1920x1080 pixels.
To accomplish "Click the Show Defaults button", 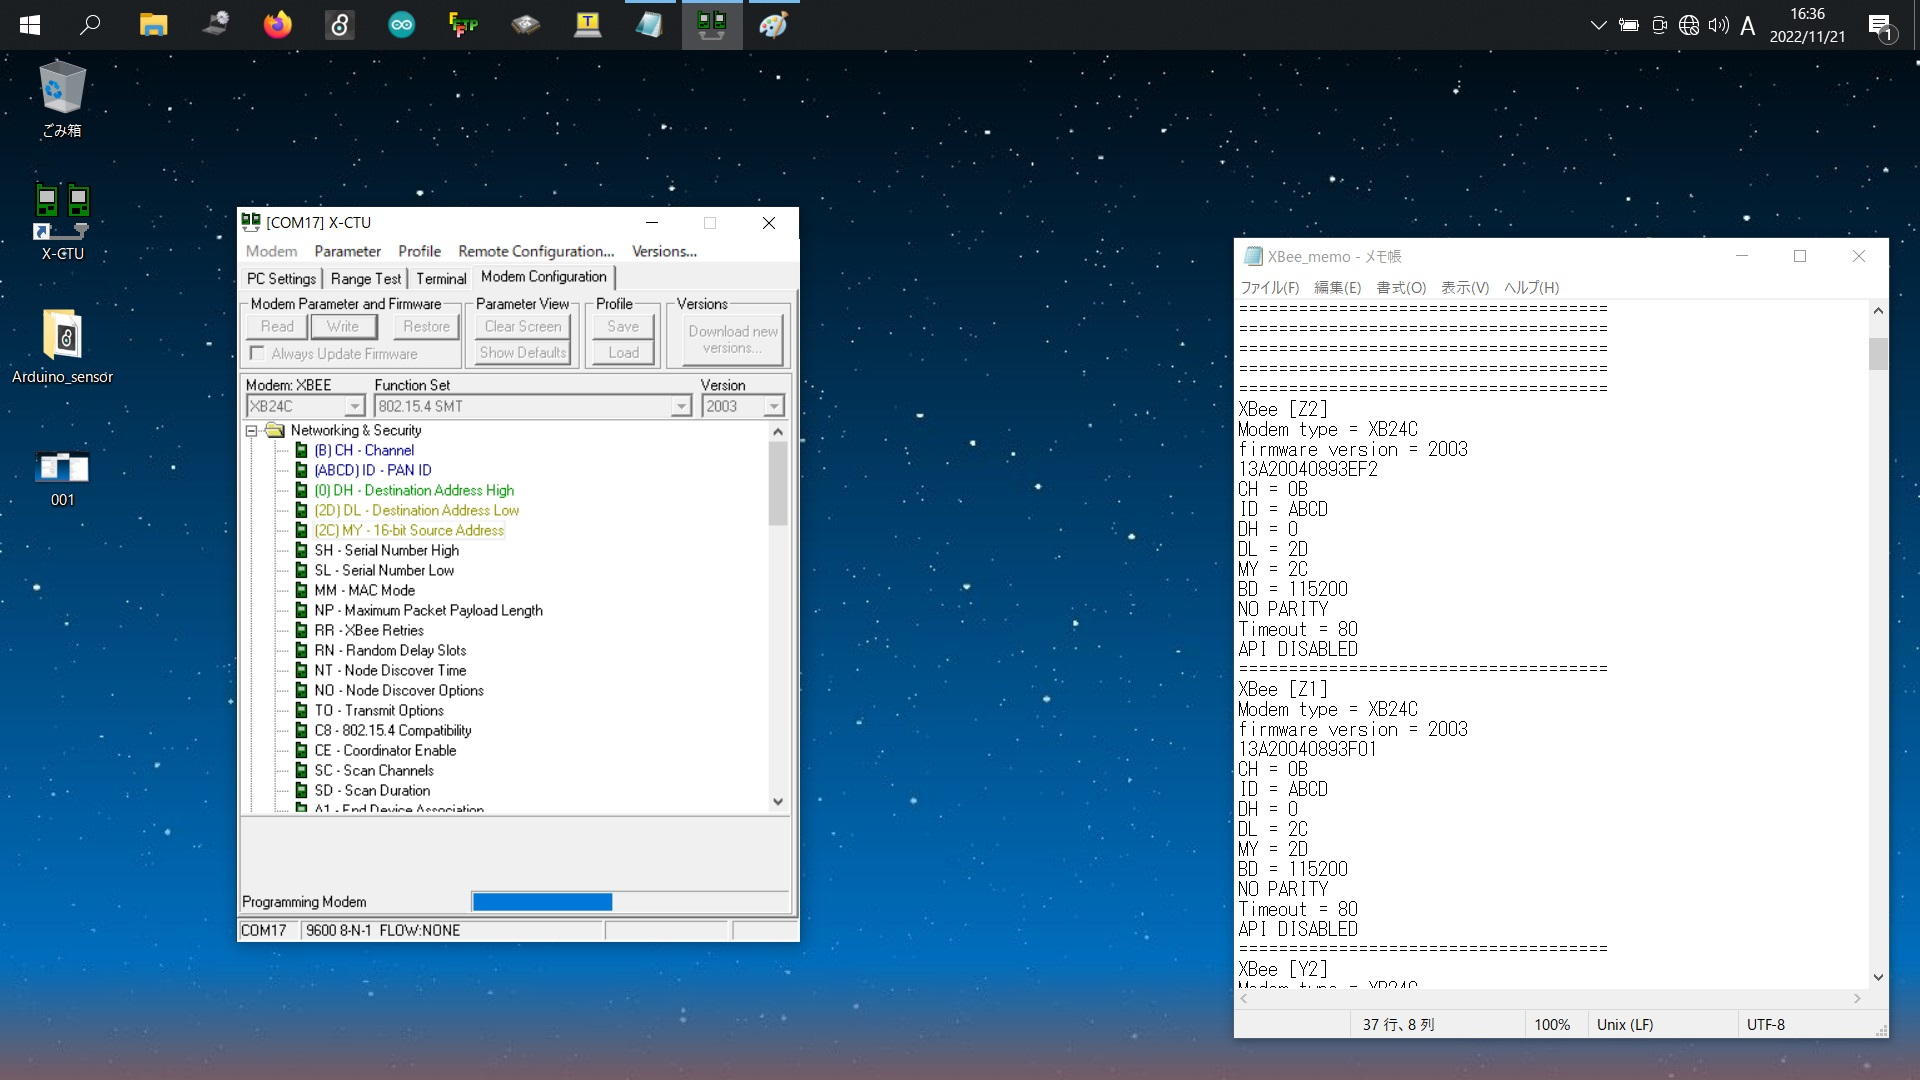I will click(522, 352).
